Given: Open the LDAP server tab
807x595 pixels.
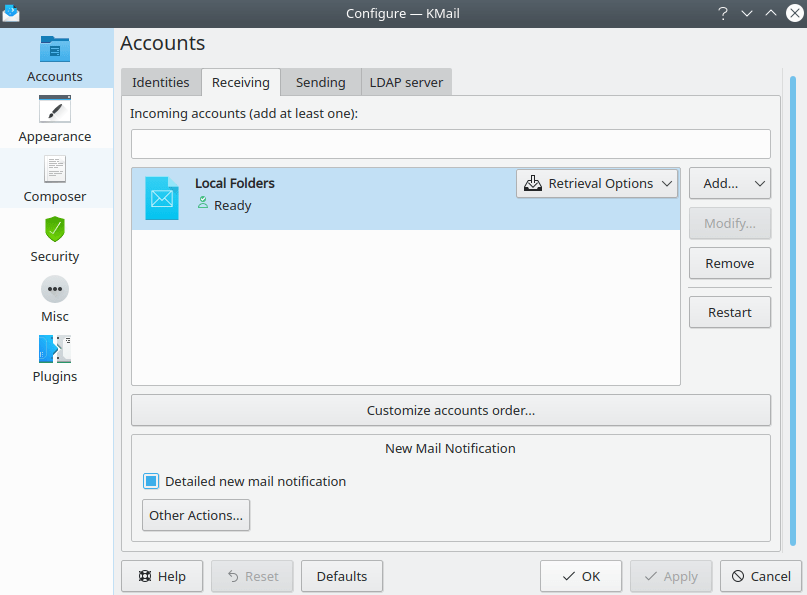Looking at the screenshot, I should (406, 82).
